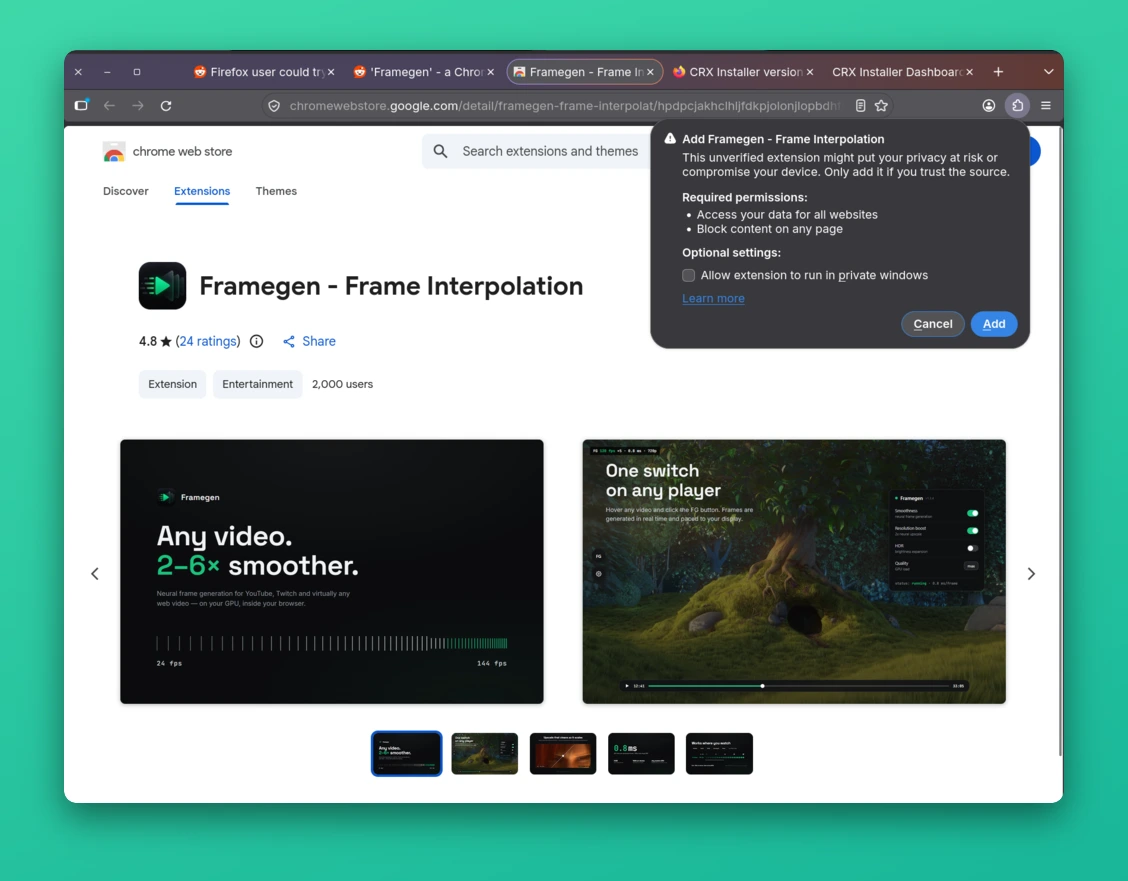Close the active Framegen Frame Interpolation tab
The height and width of the screenshot is (881, 1128).
[650, 72]
